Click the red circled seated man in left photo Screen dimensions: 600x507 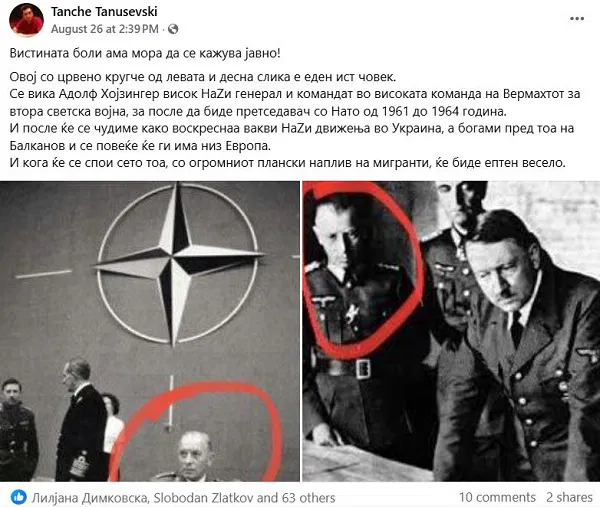(x=193, y=457)
